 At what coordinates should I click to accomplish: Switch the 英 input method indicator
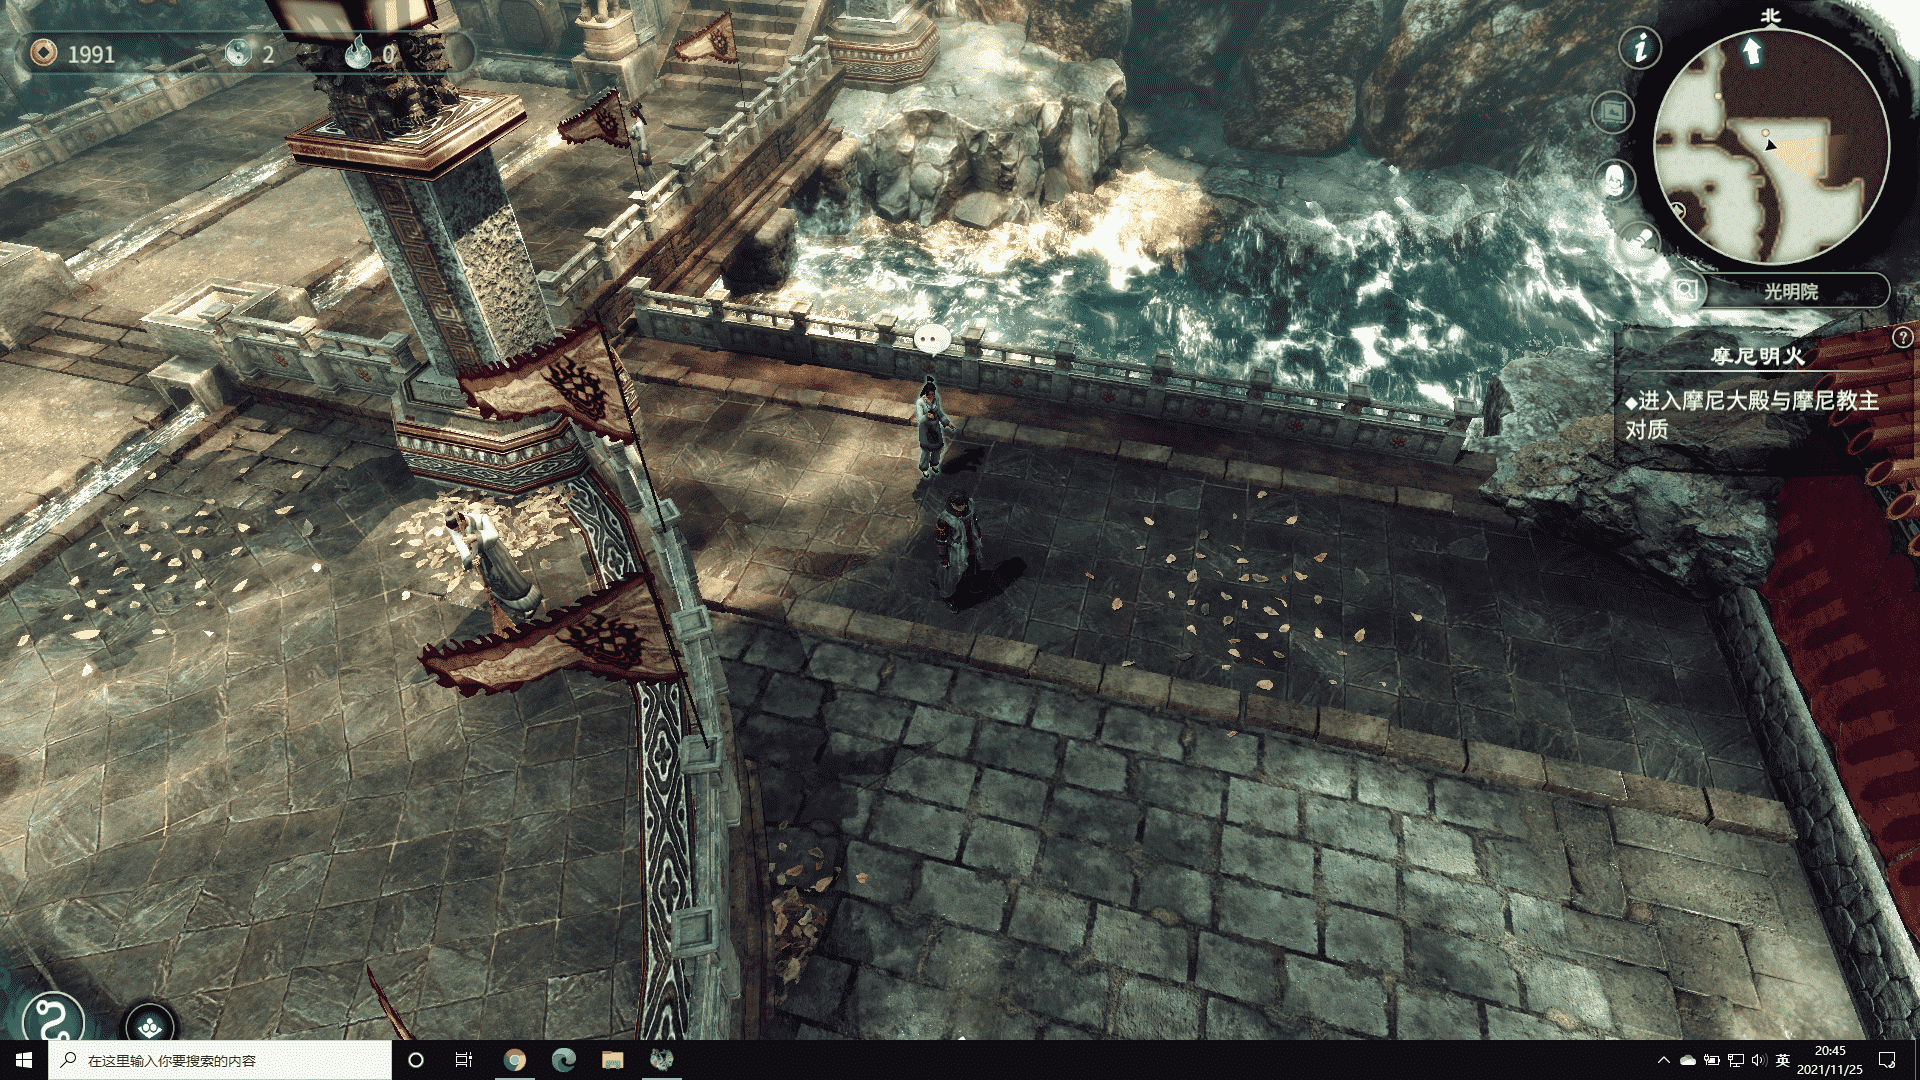click(1783, 1060)
